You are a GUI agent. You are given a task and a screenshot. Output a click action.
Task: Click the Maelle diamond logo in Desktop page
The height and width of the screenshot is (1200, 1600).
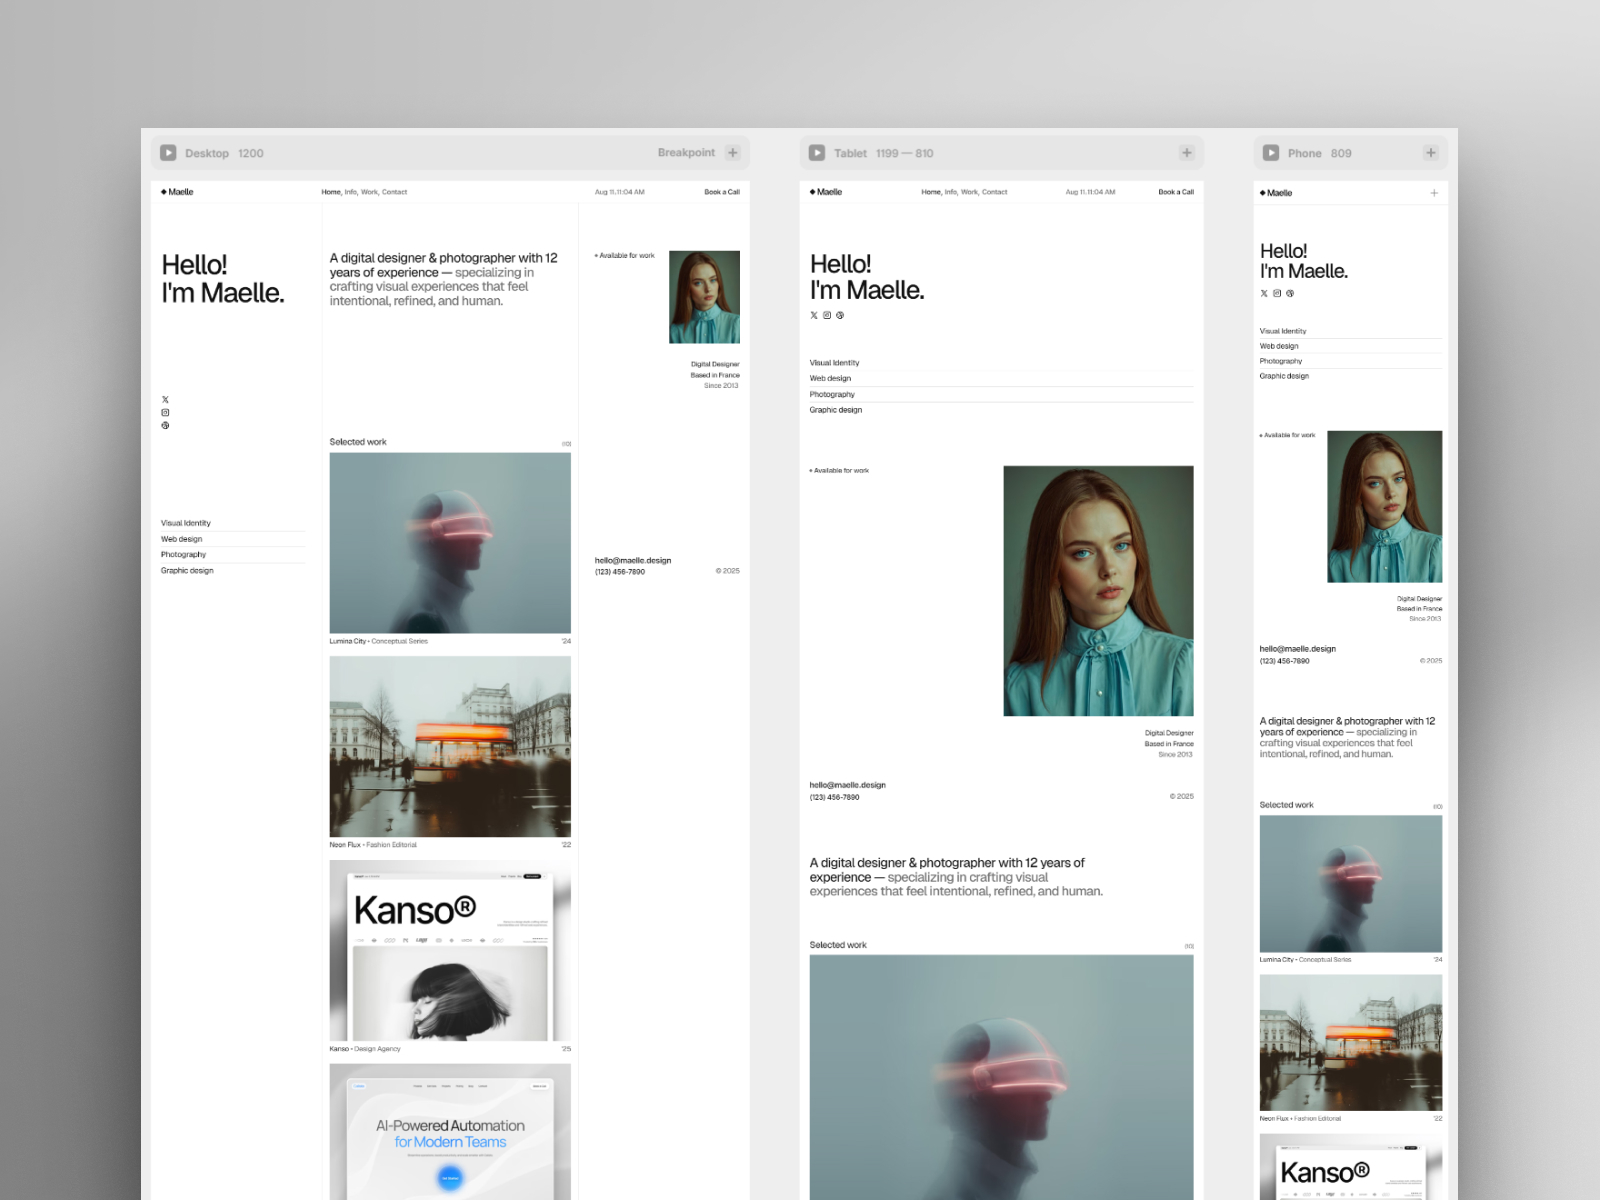[177, 192]
